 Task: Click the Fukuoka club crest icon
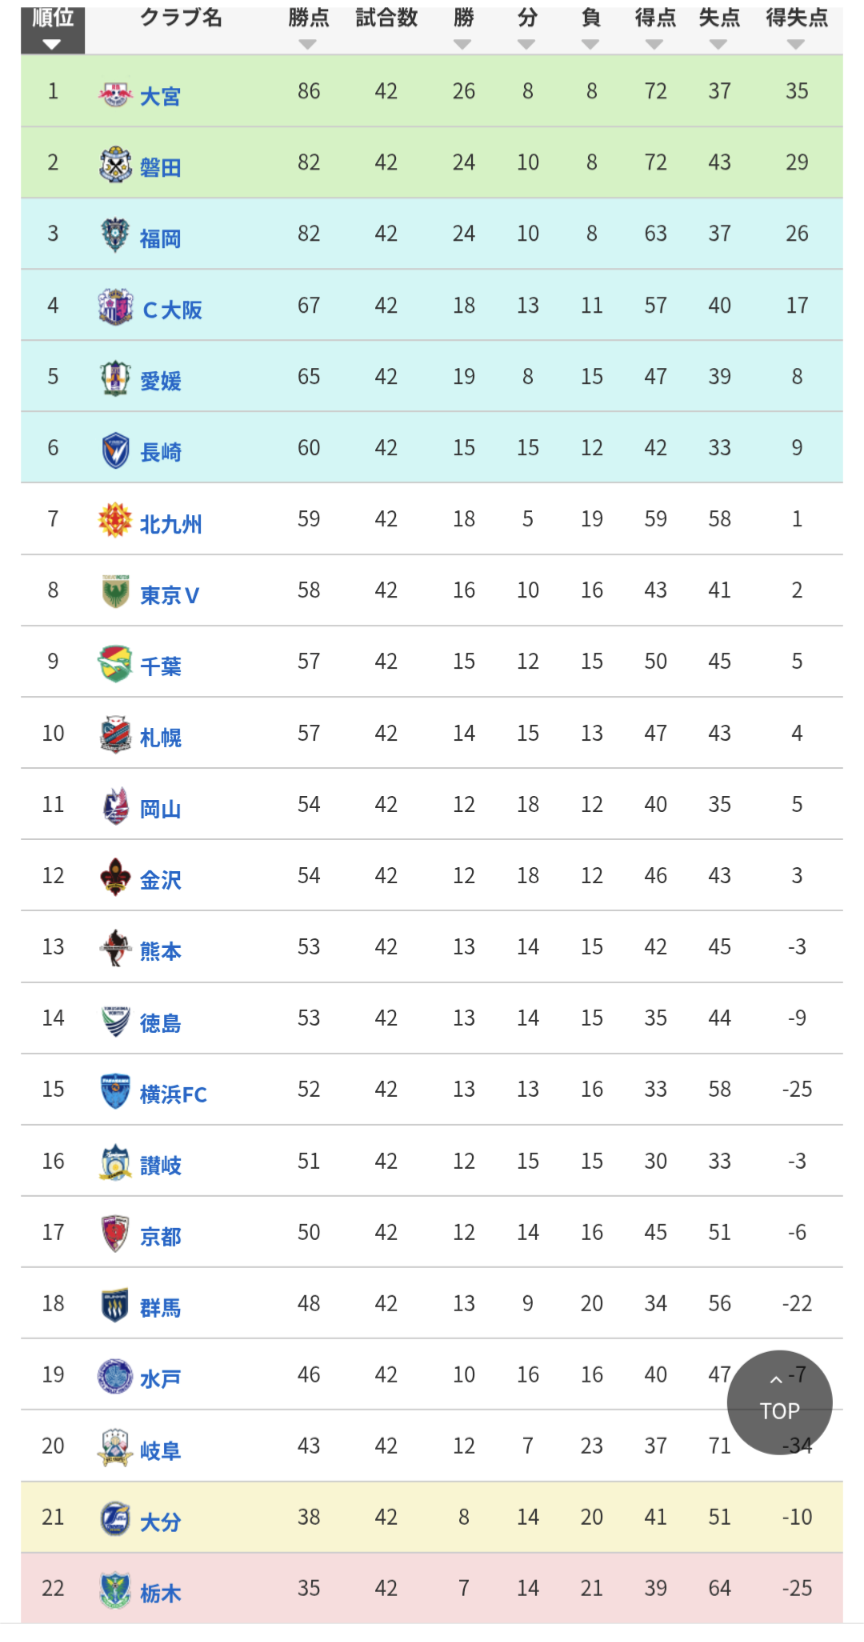115,236
